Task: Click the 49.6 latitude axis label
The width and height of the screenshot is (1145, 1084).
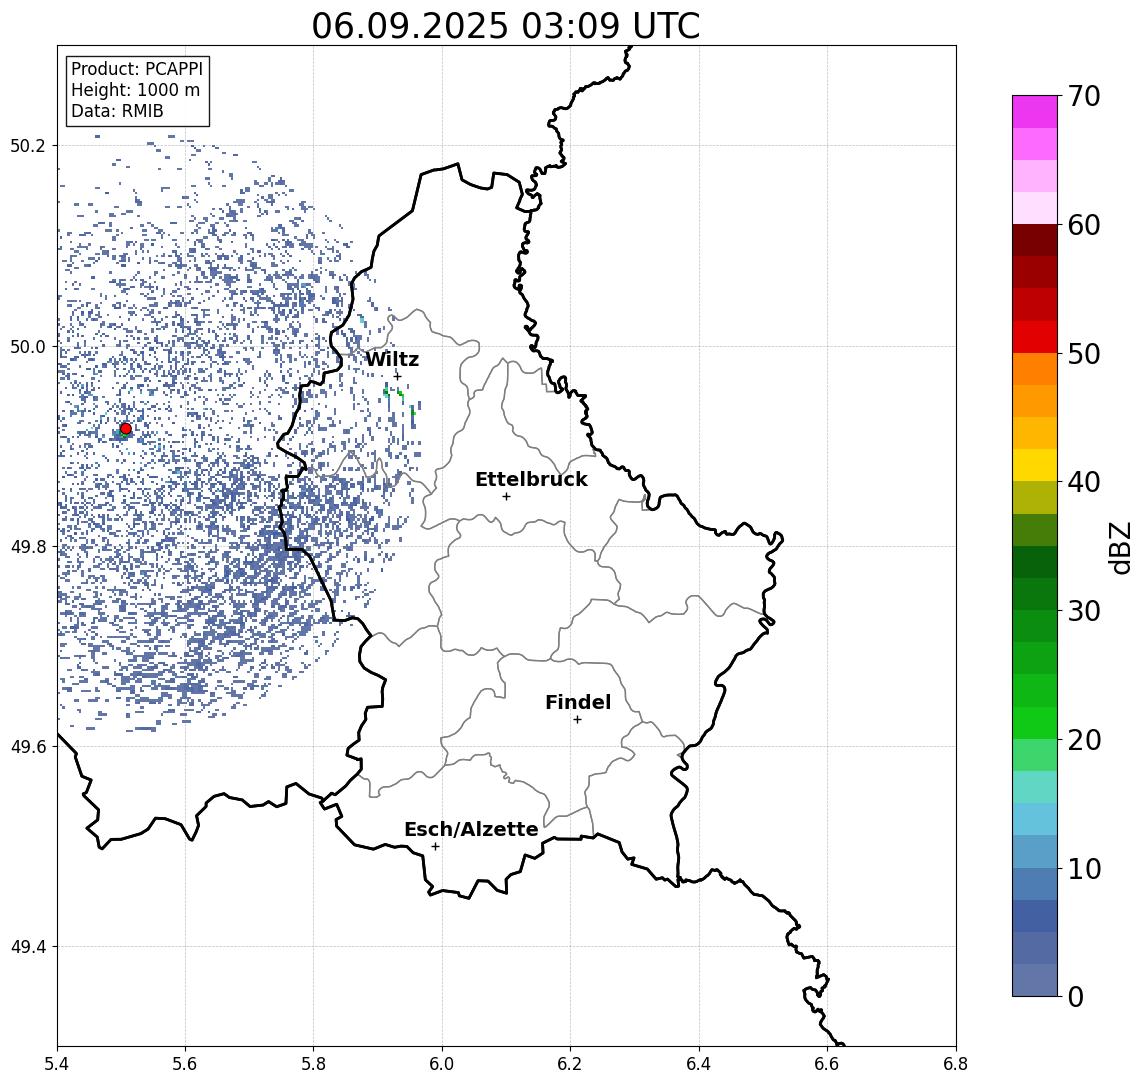Action: point(28,747)
